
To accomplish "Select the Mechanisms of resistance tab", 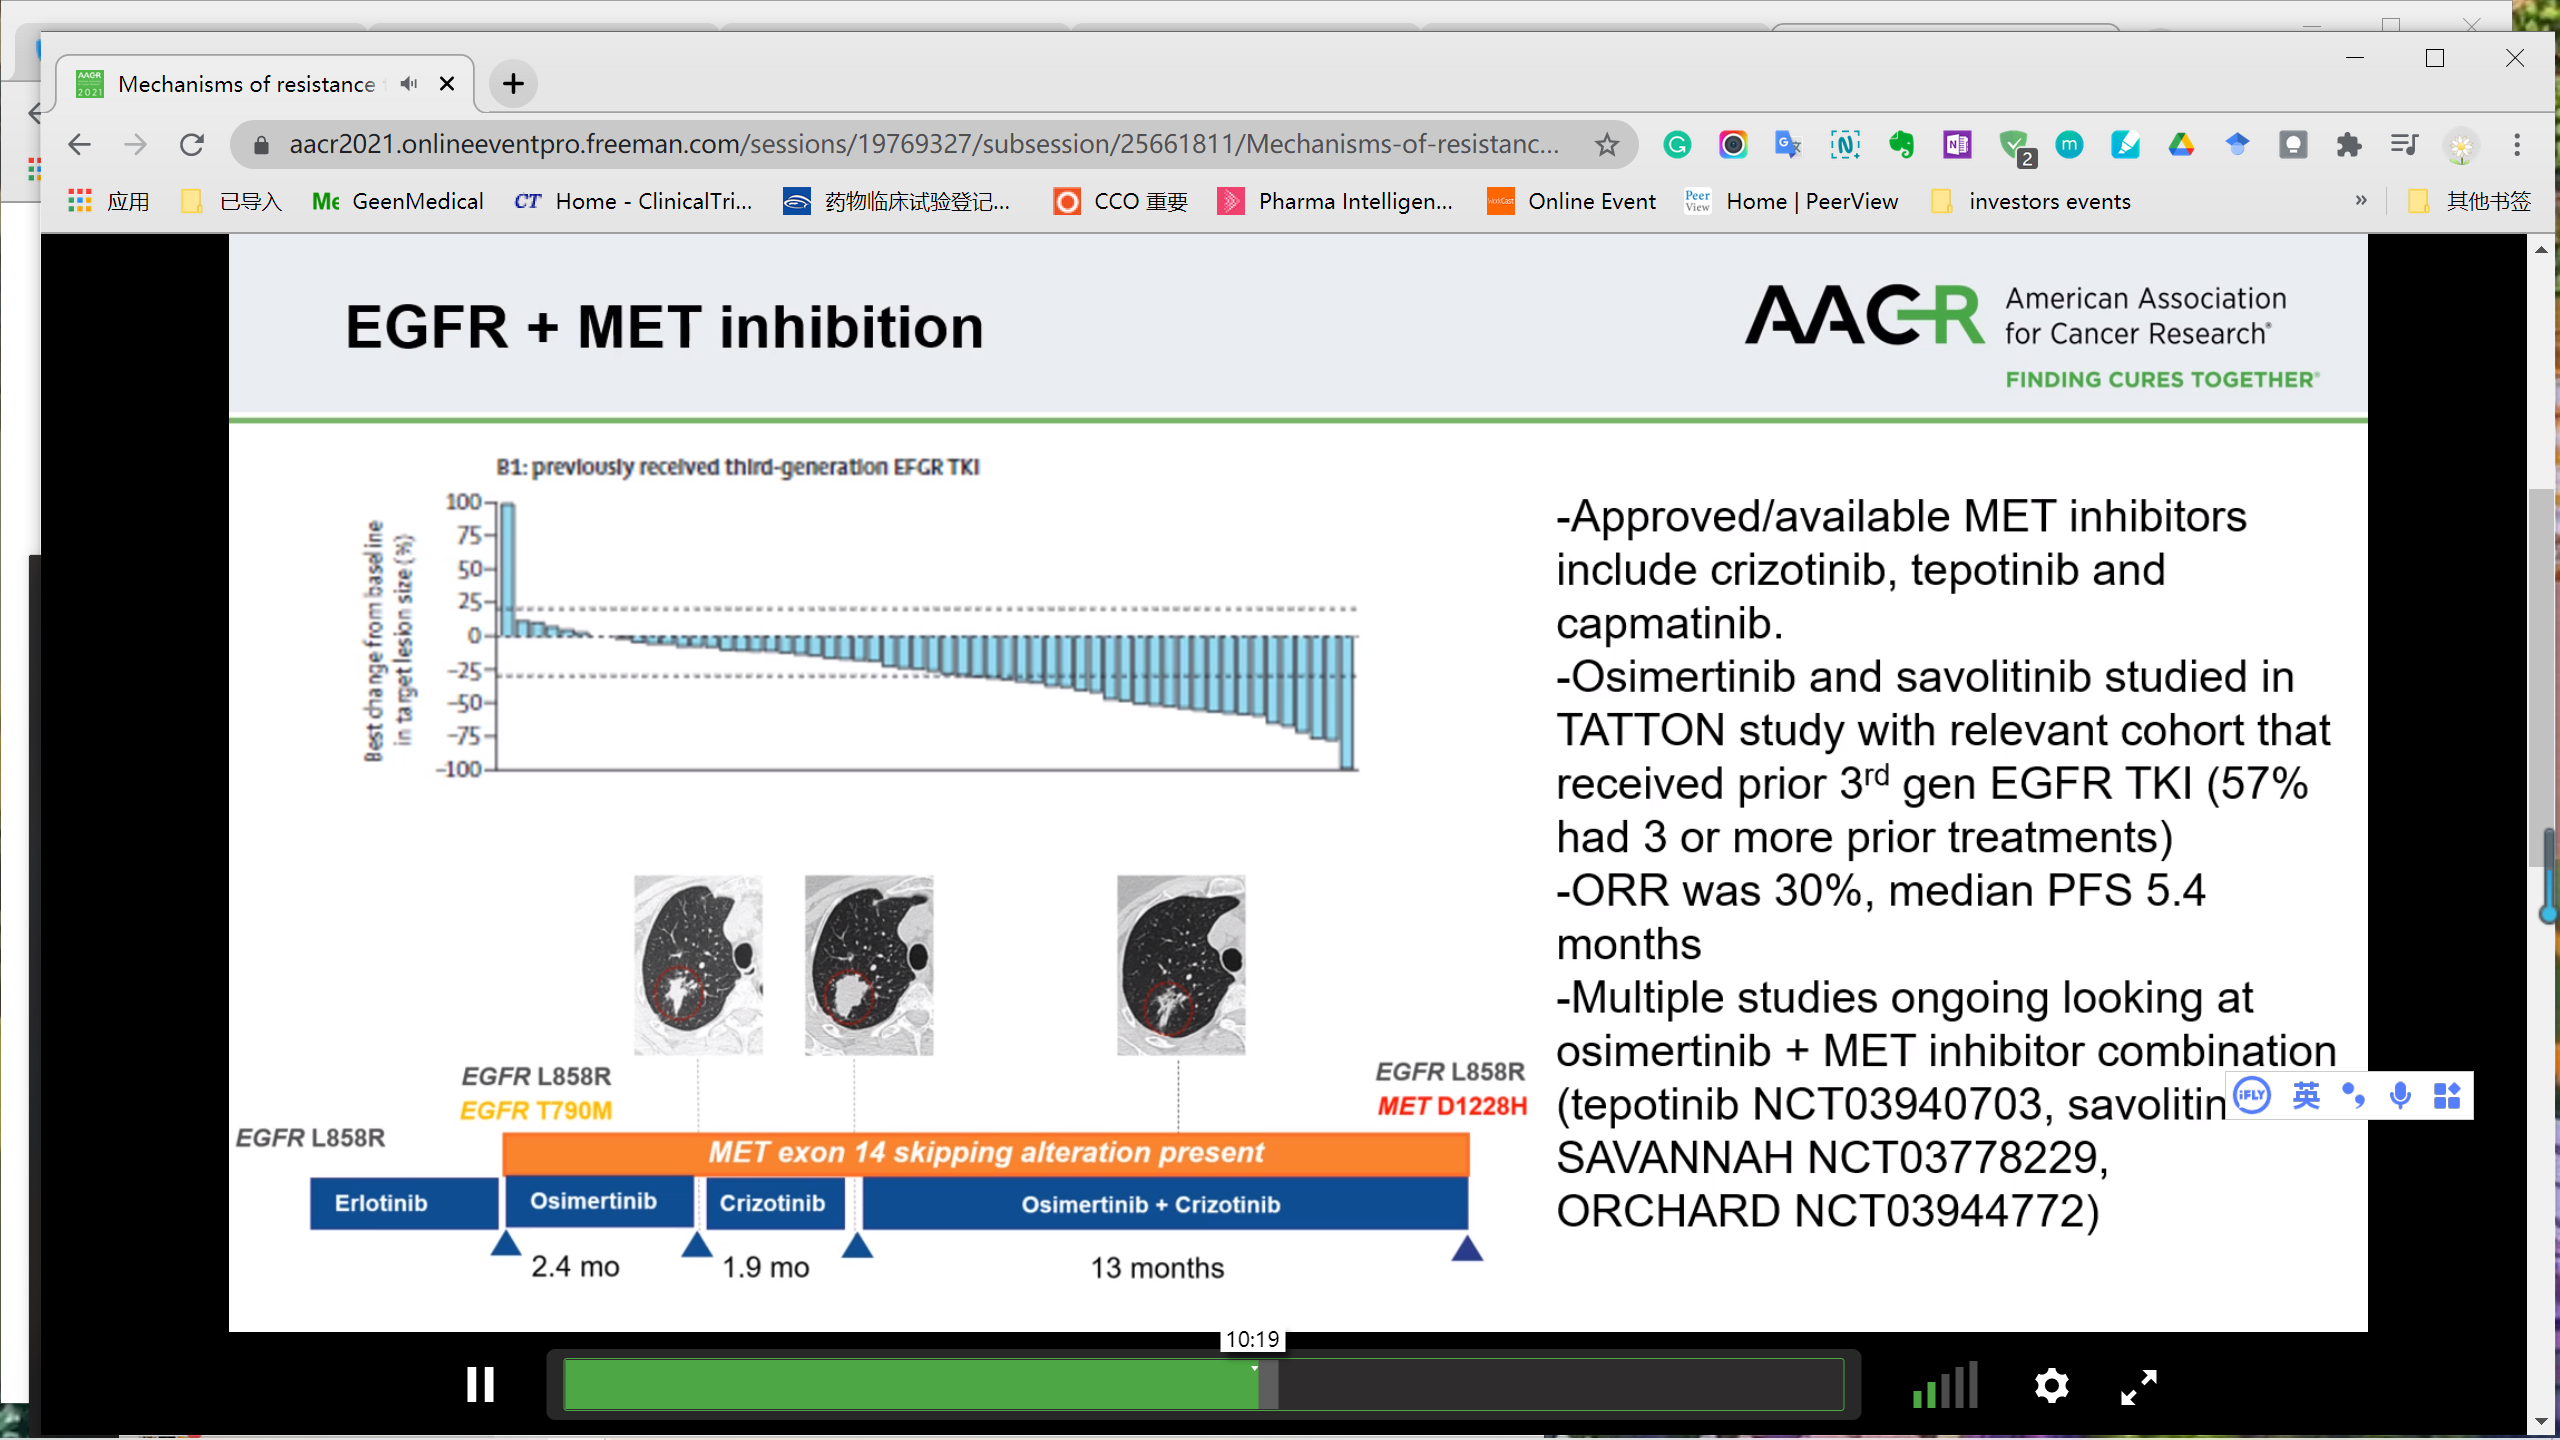I will pos(264,84).
